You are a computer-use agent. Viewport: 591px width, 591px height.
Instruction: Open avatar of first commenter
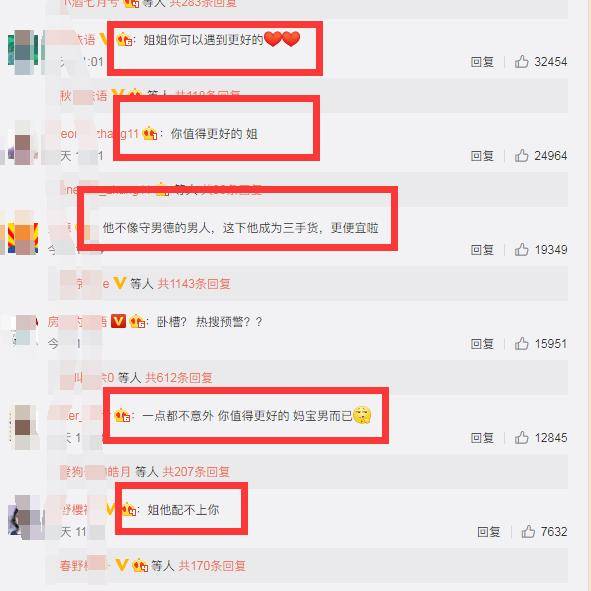tap(23, 52)
